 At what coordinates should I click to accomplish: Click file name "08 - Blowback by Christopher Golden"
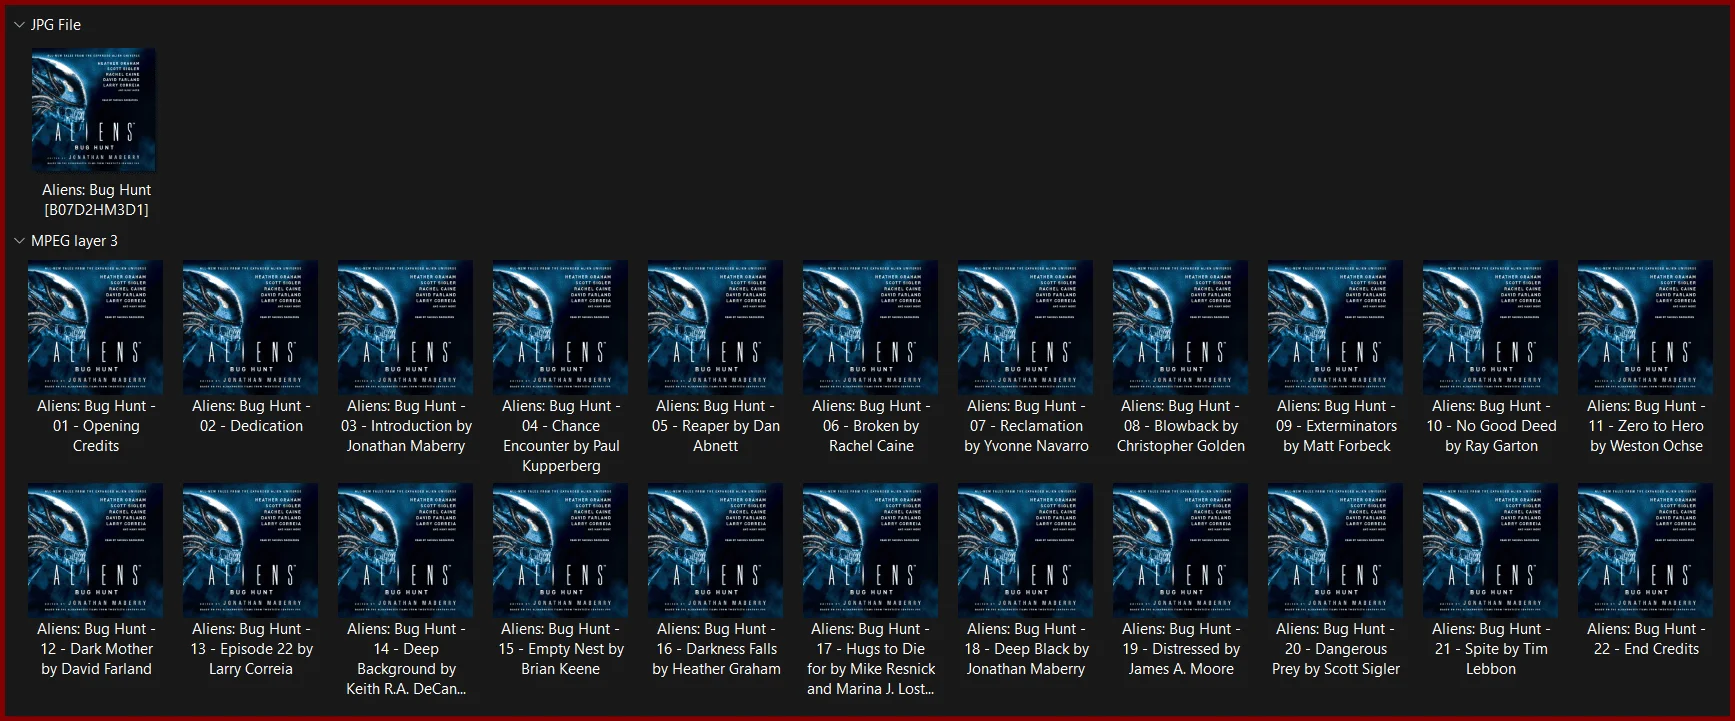click(x=1181, y=426)
